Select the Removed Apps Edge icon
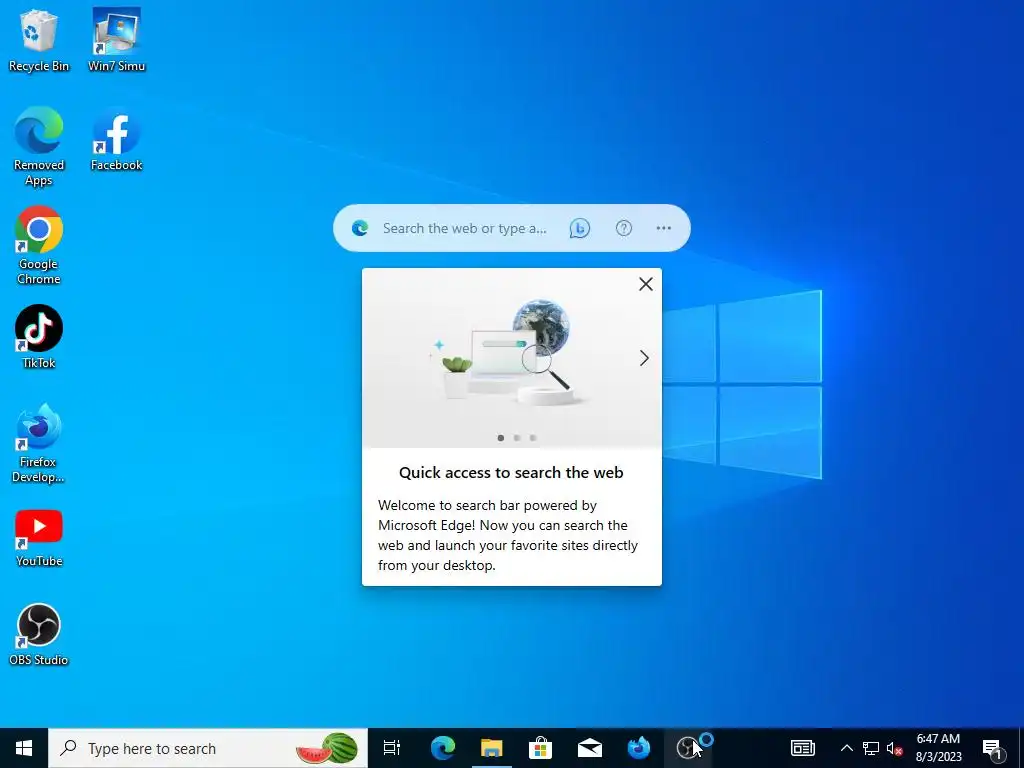Image resolution: width=1024 pixels, height=768 pixels. point(39,146)
